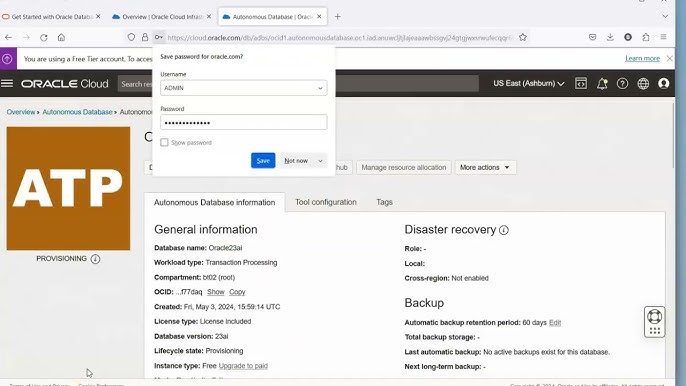Image resolution: width=686 pixels, height=386 pixels.
Task: Open Cloud Shell developer tools icon
Action: pyautogui.click(x=581, y=83)
